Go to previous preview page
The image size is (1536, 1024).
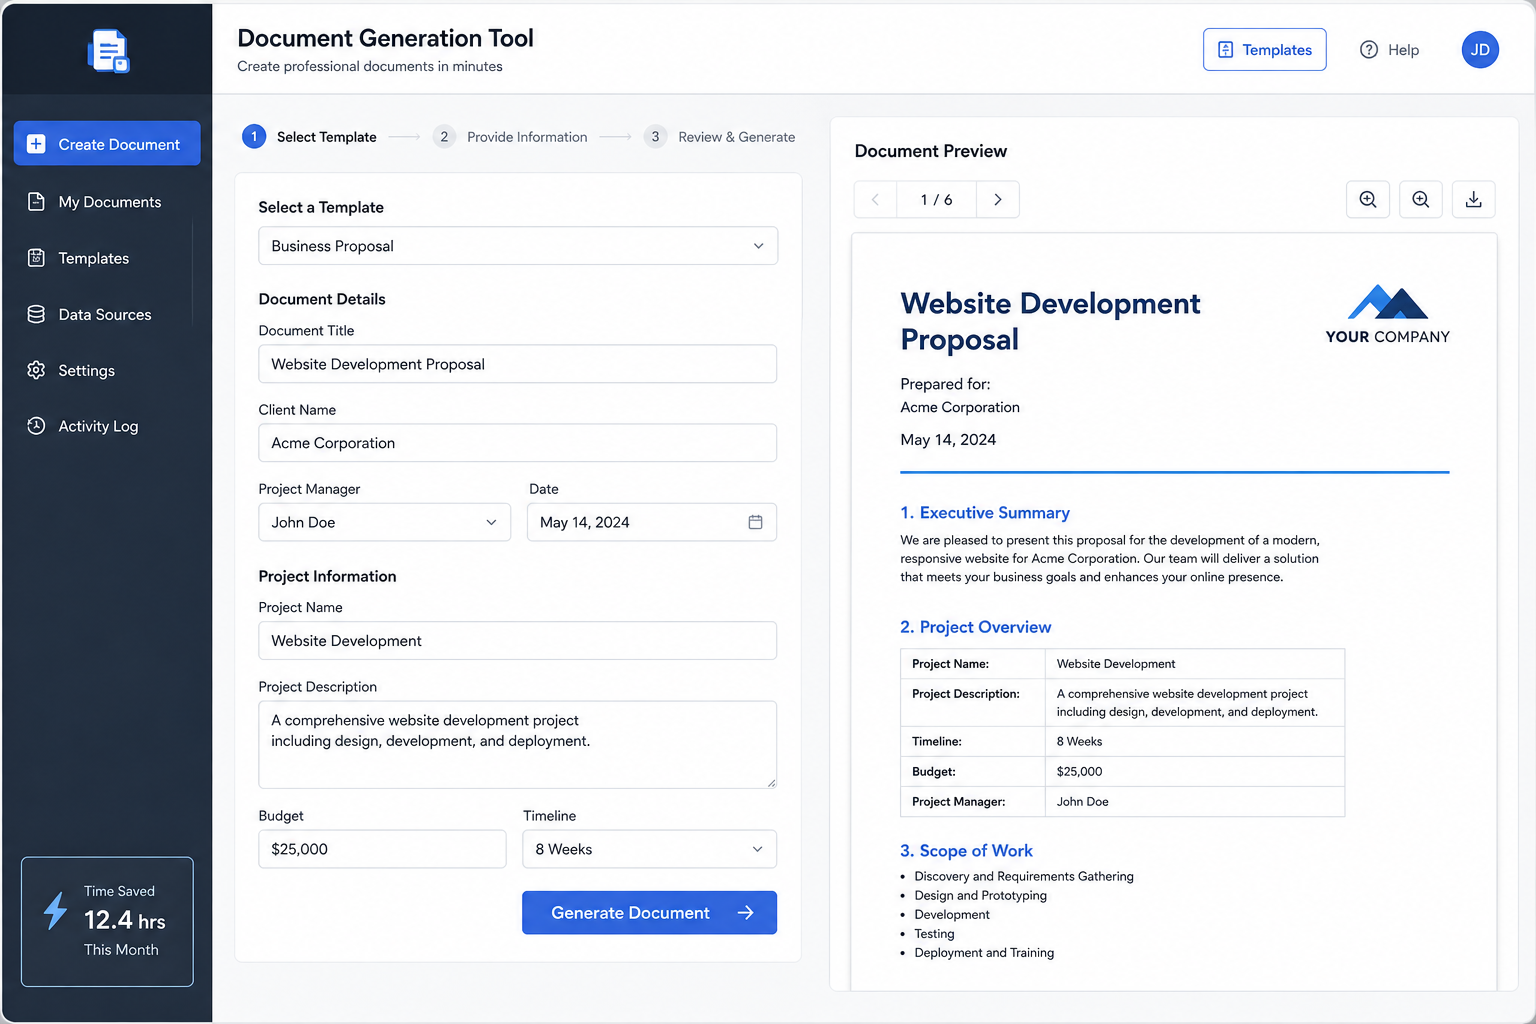pos(875,200)
